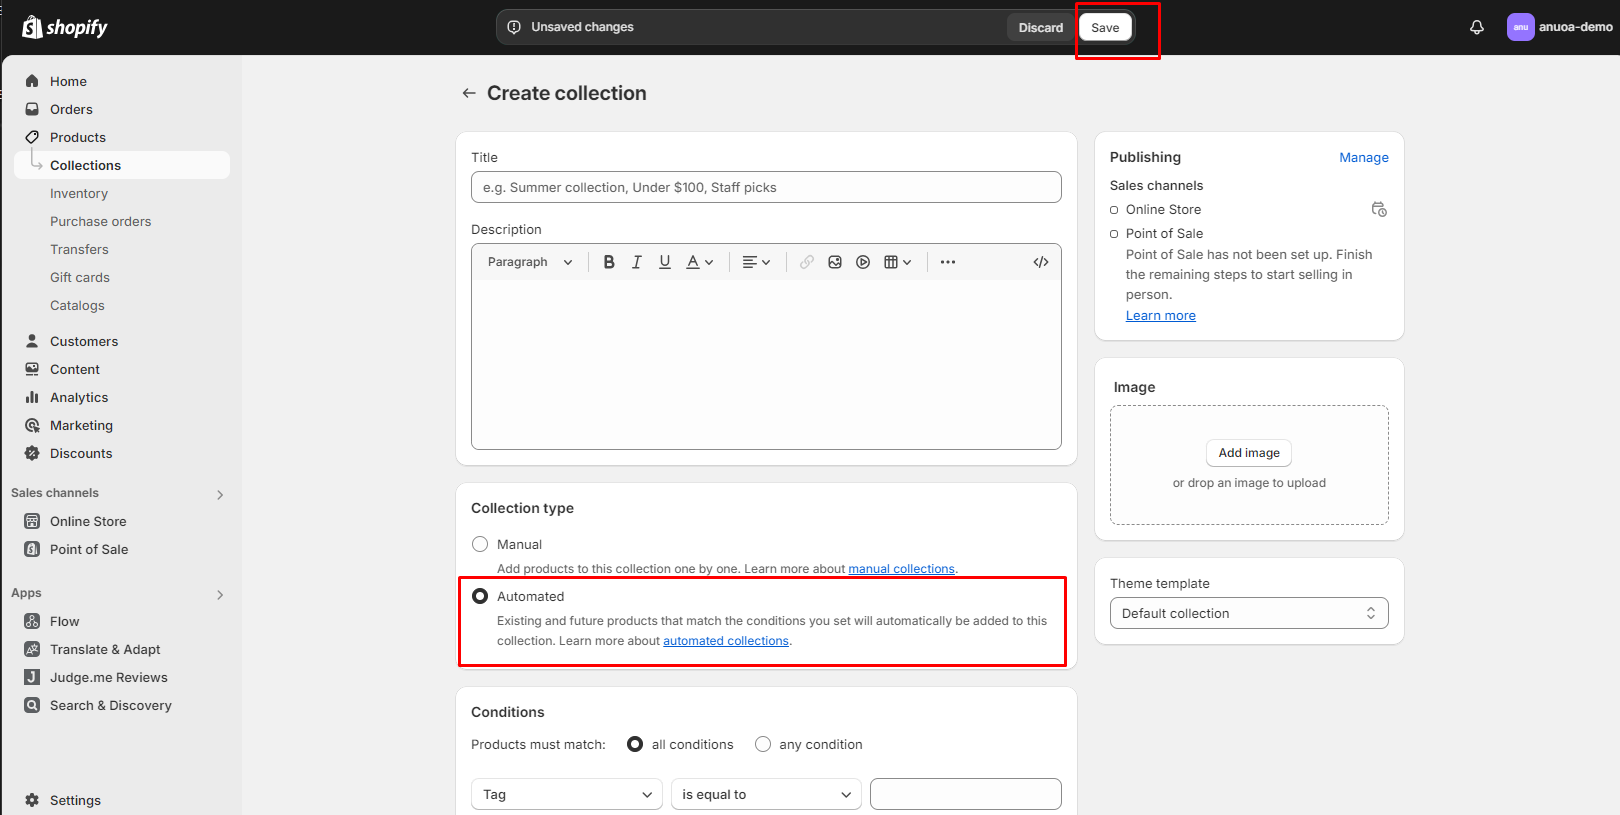Screen dimensions: 1620x815
Task: Show HTML code view of description
Action: (1040, 262)
